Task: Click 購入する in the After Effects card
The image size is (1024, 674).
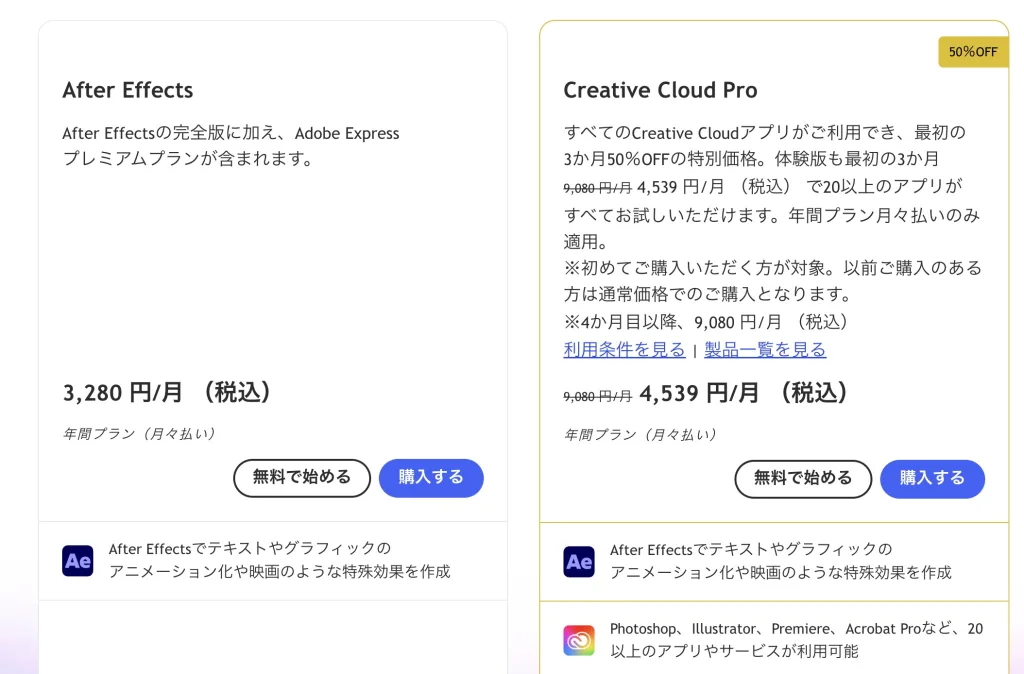Action: pyautogui.click(x=431, y=478)
